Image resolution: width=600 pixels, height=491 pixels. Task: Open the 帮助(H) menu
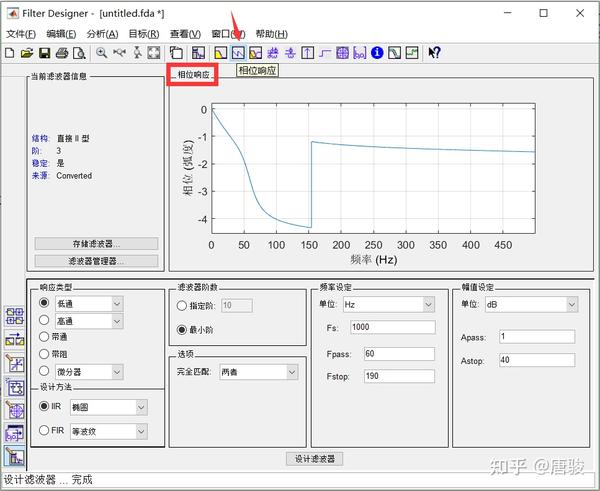click(x=272, y=34)
